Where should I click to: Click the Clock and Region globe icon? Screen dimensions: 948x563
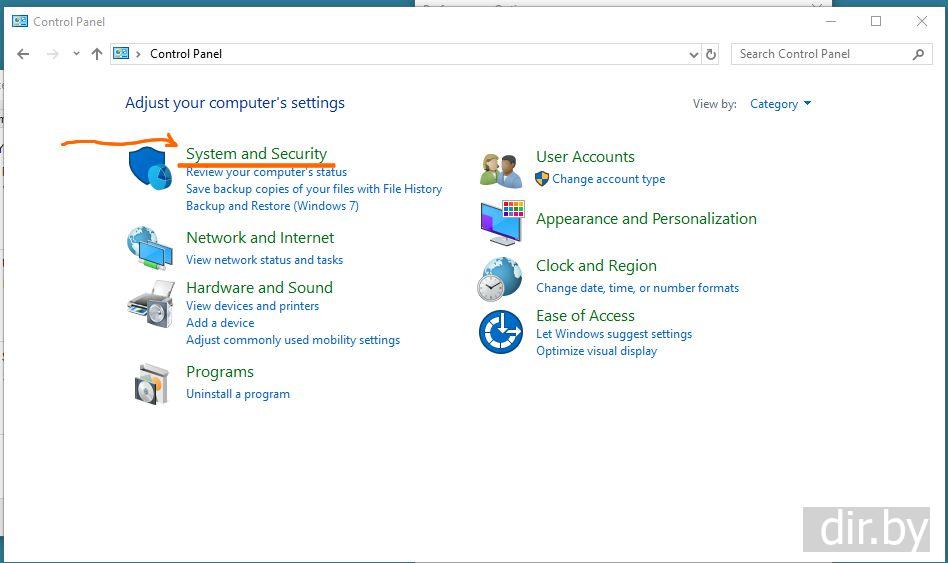pos(500,278)
